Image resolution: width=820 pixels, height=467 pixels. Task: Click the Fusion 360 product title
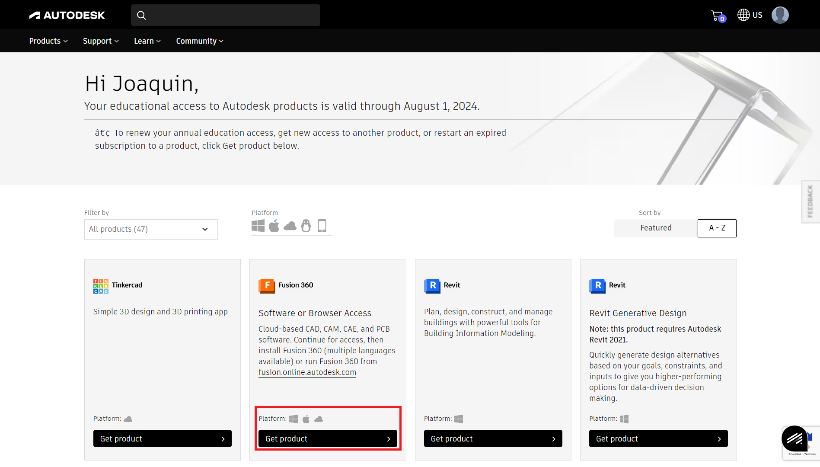[295, 285]
